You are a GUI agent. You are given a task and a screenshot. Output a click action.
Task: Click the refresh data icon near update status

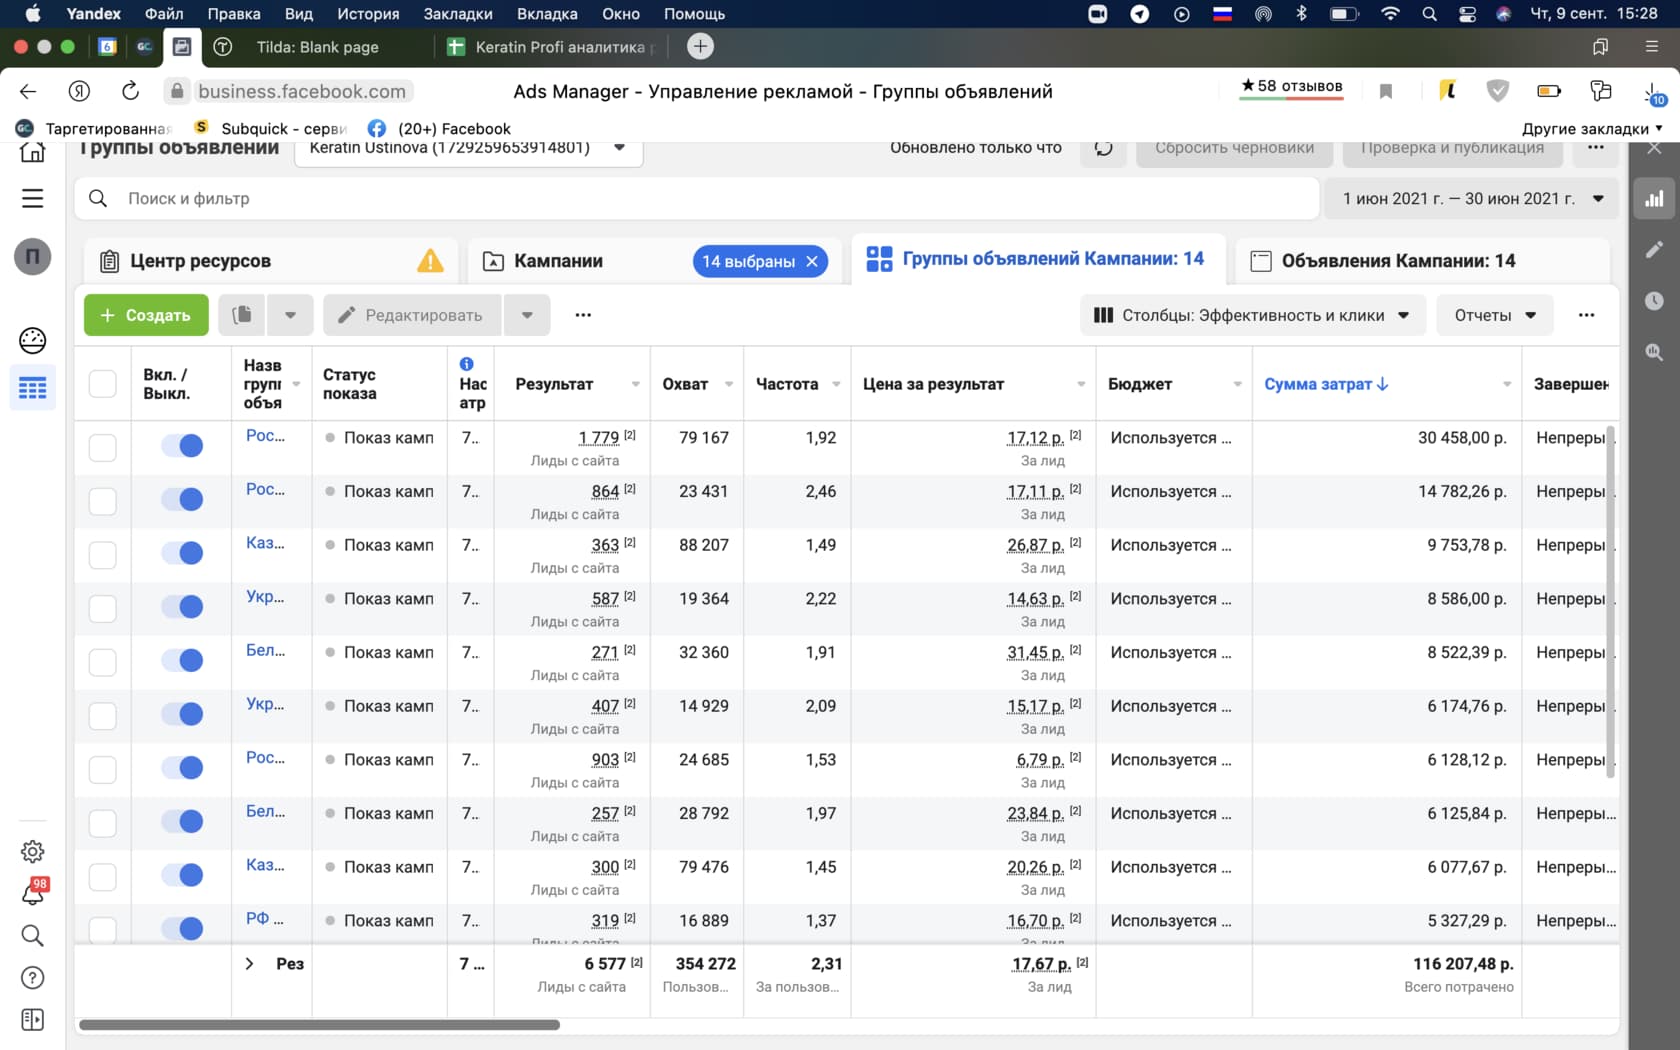[1103, 148]
